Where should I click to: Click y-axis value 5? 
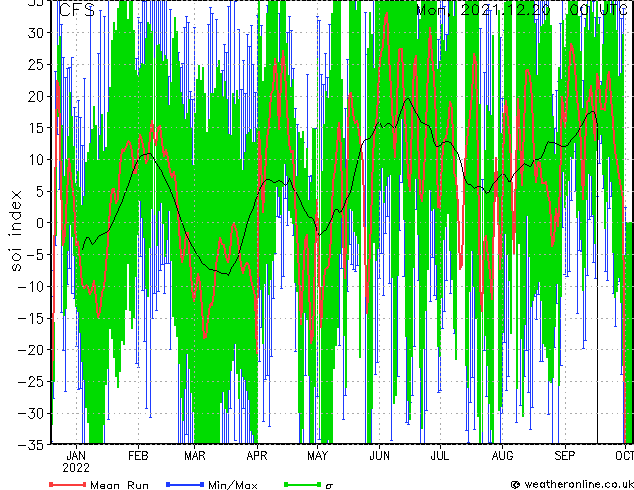pos(40,191)
